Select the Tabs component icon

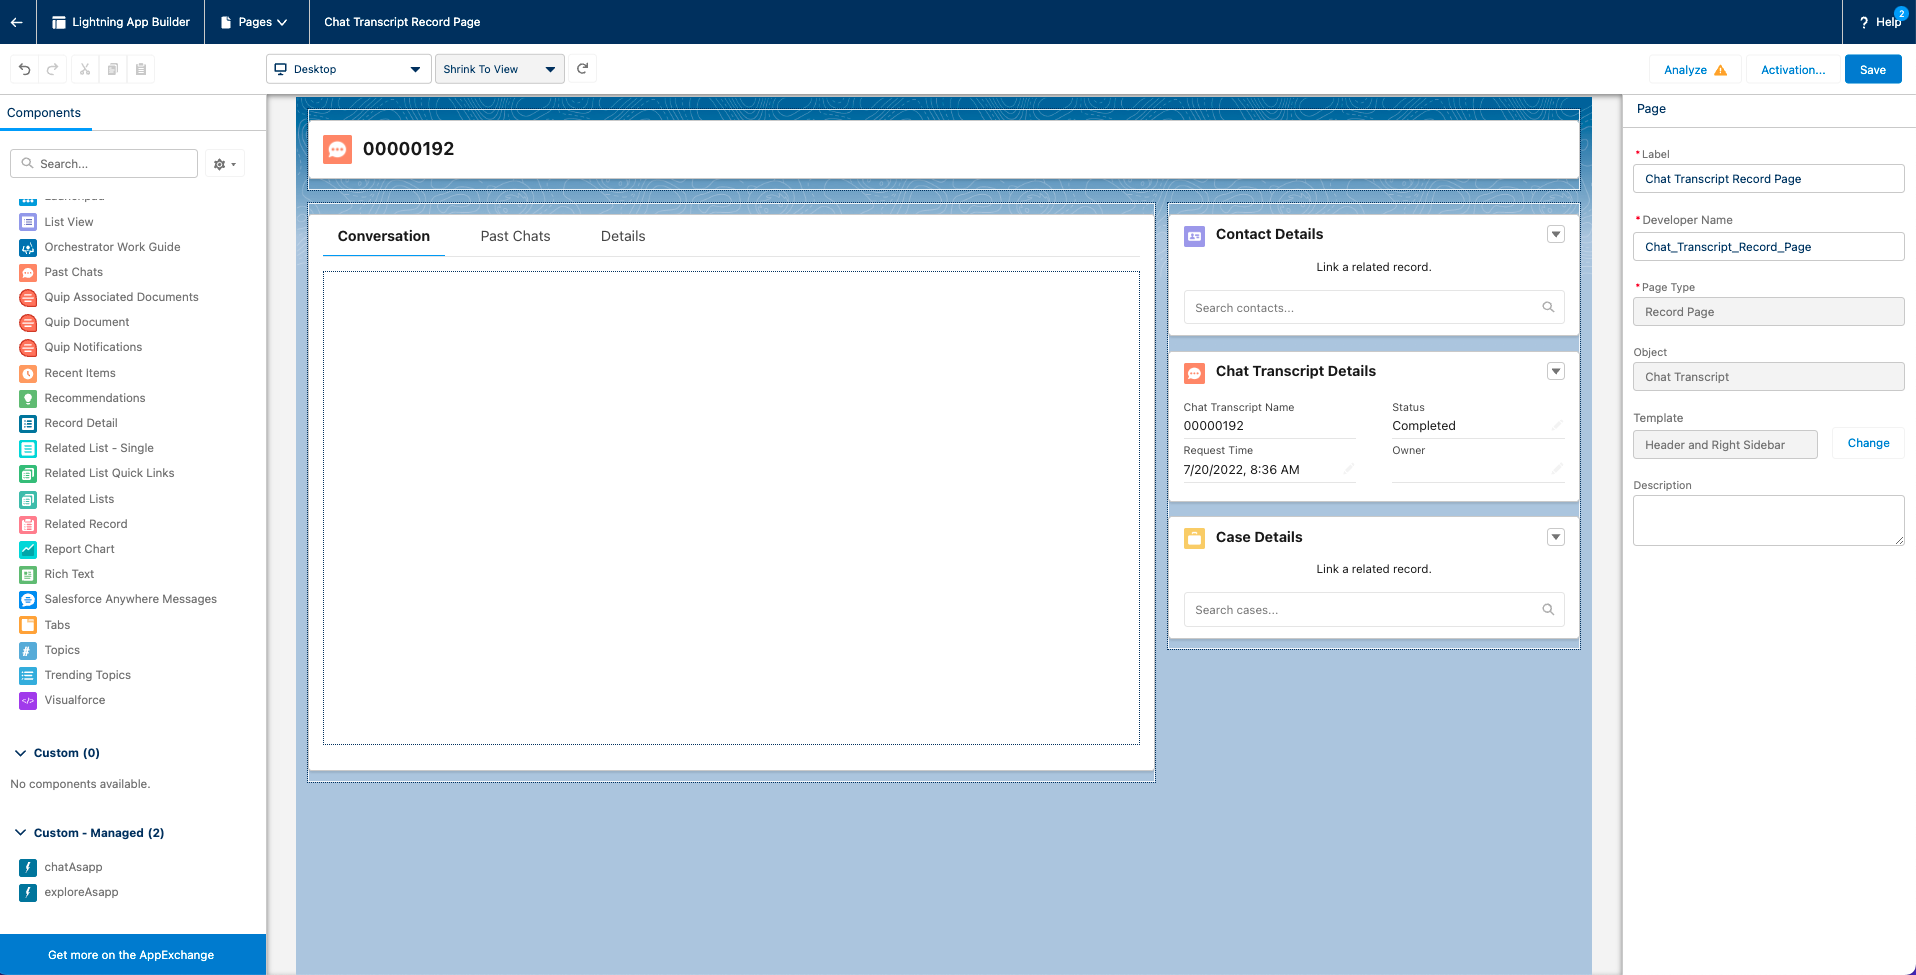tap(28, 625)
